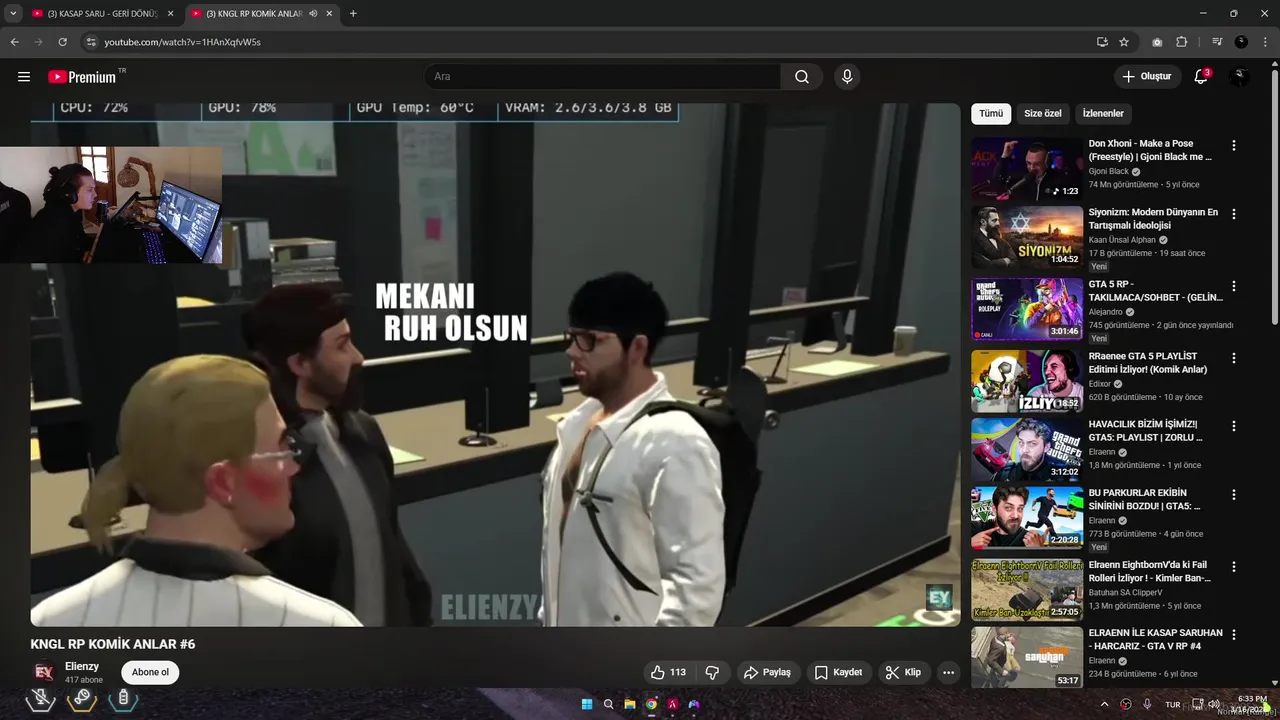Click the Ara search input field
Image resolution: width=1280 pixels, height=720 pixels.
603,77
